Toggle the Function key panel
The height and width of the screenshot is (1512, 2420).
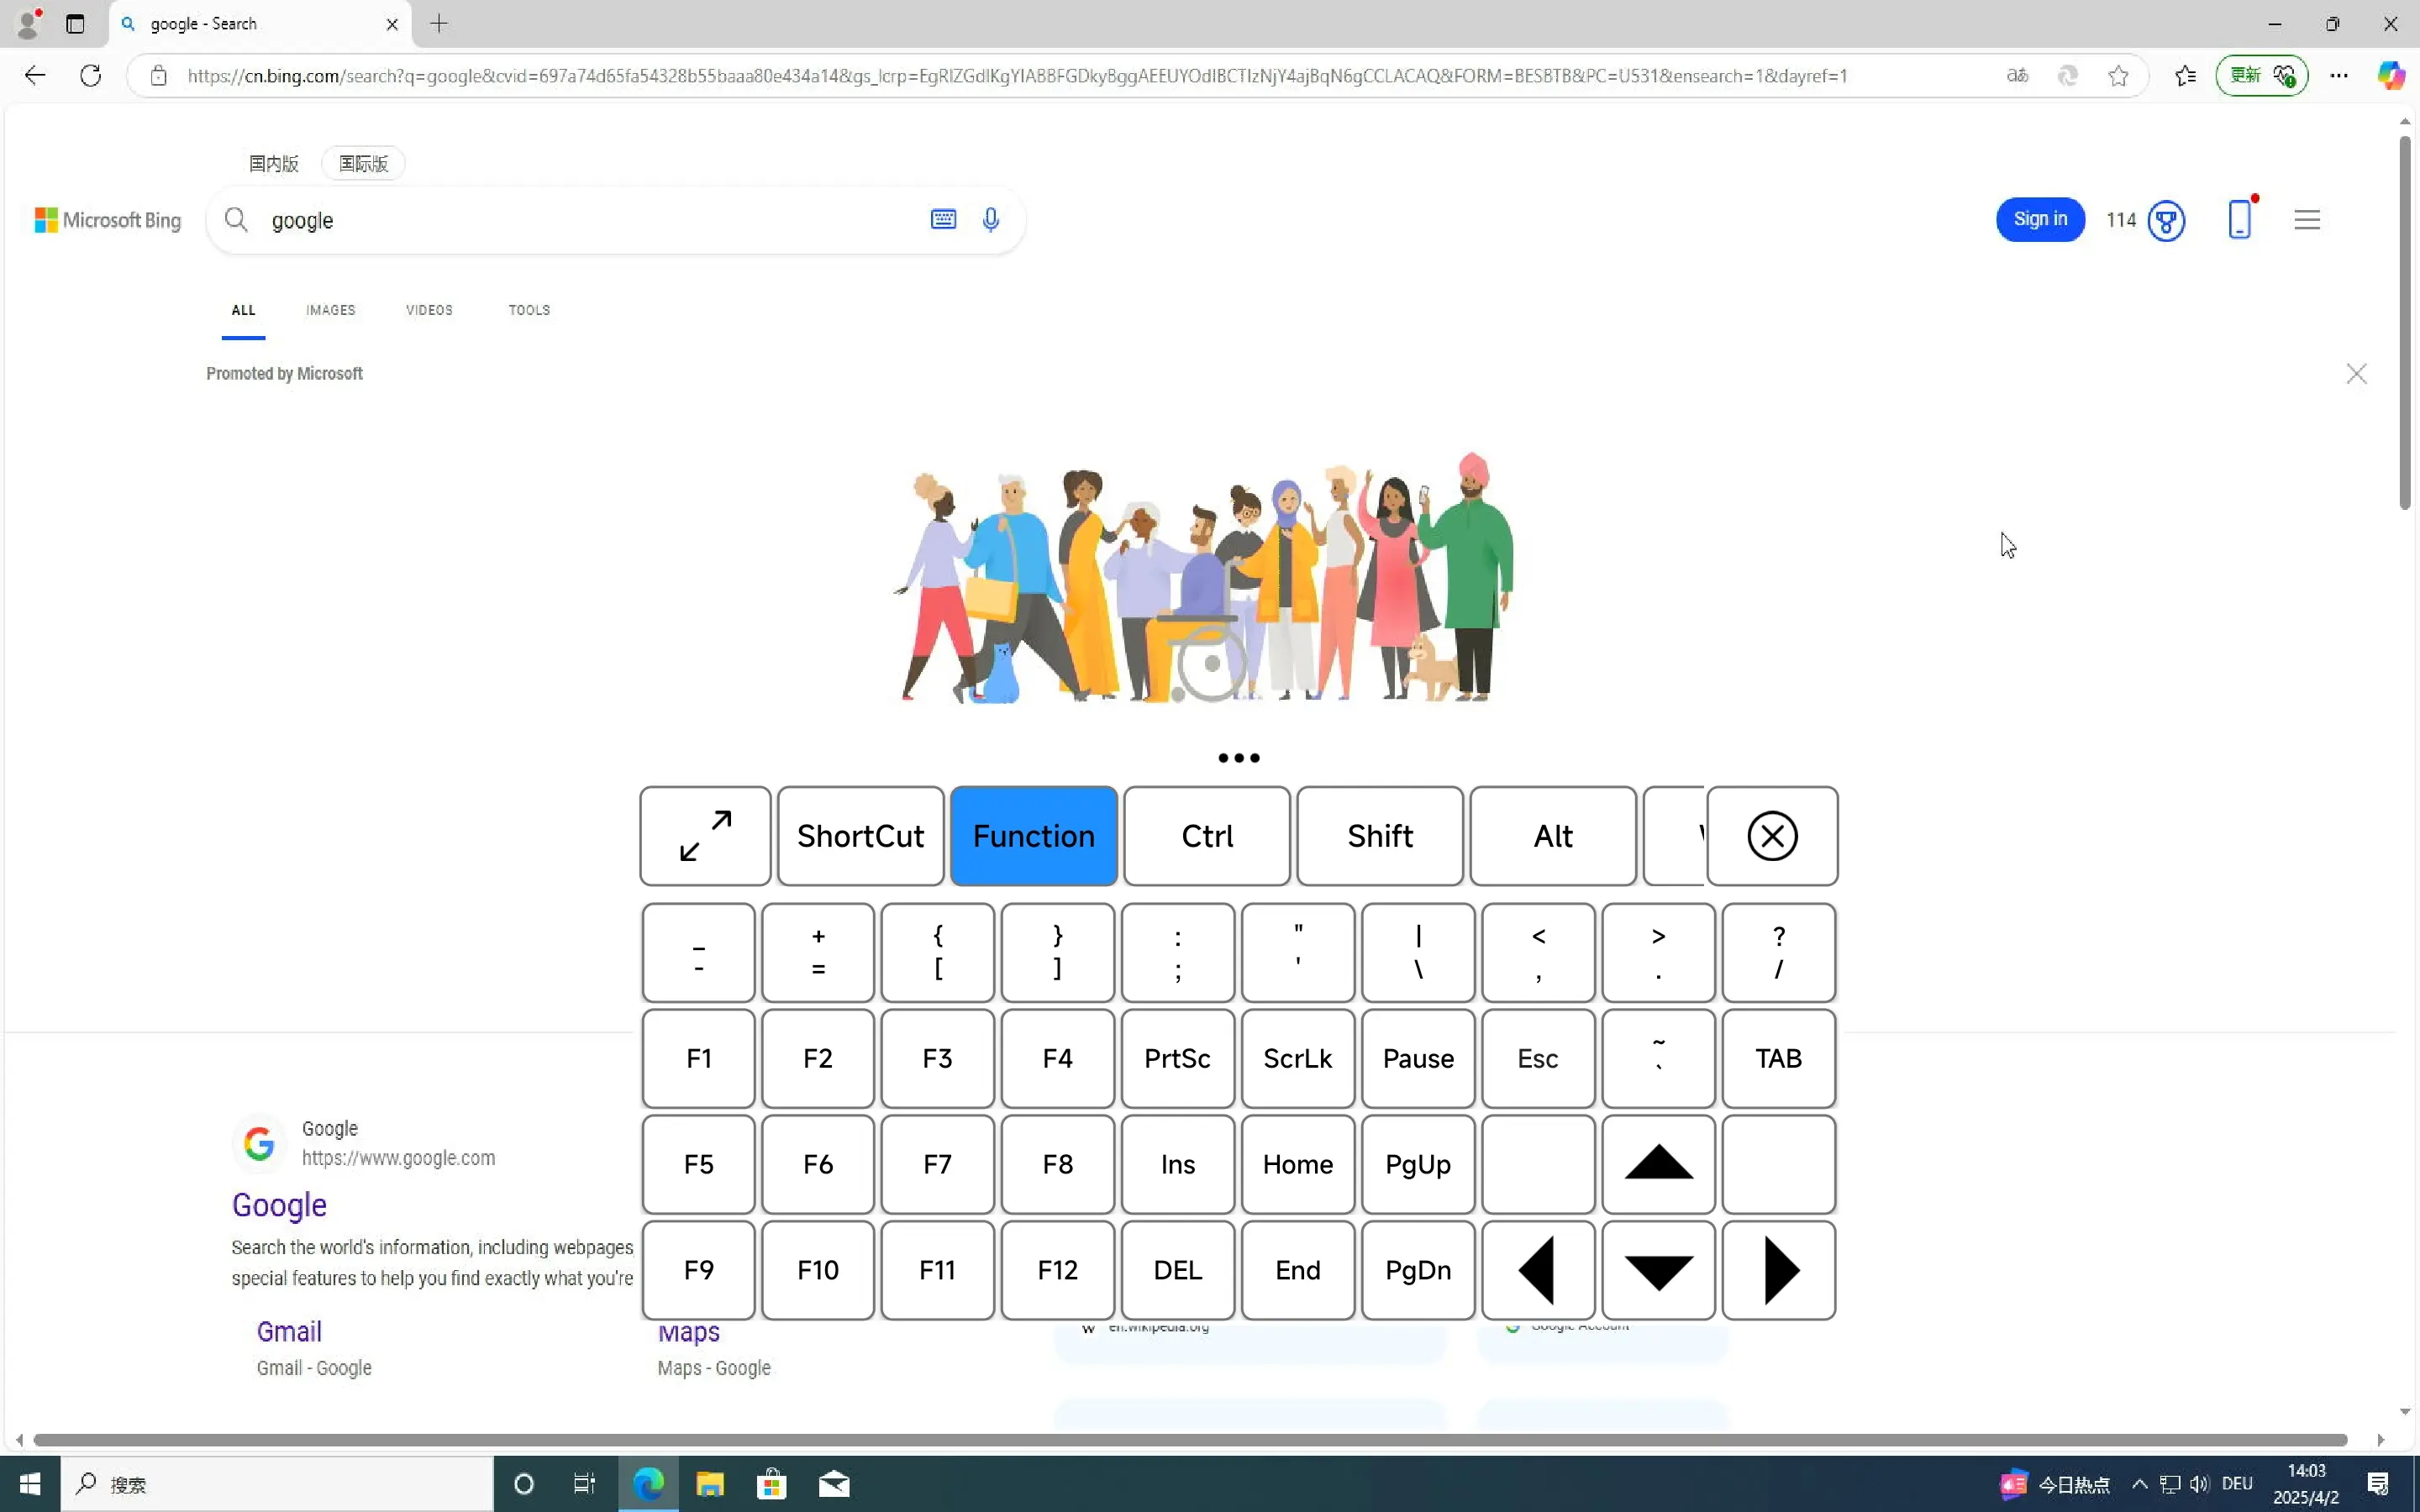pos(1033,836)
